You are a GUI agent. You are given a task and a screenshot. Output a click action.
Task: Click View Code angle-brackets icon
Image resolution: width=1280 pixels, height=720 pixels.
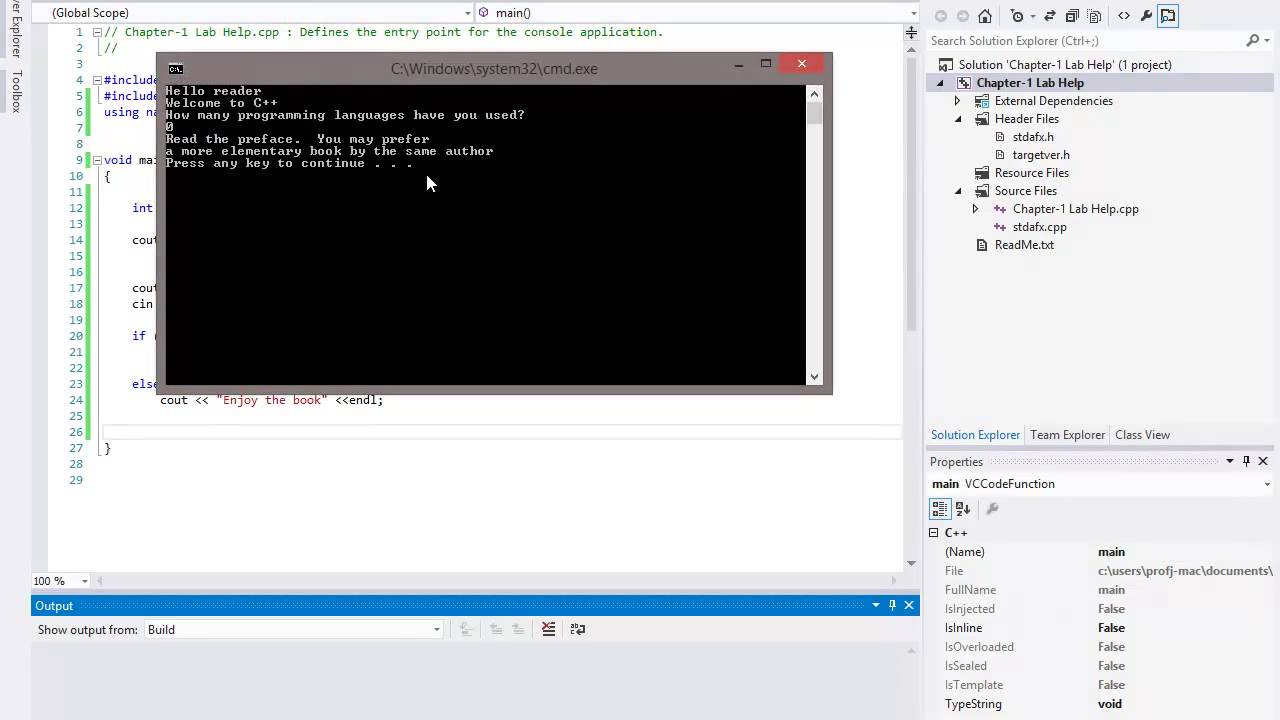1124,16
